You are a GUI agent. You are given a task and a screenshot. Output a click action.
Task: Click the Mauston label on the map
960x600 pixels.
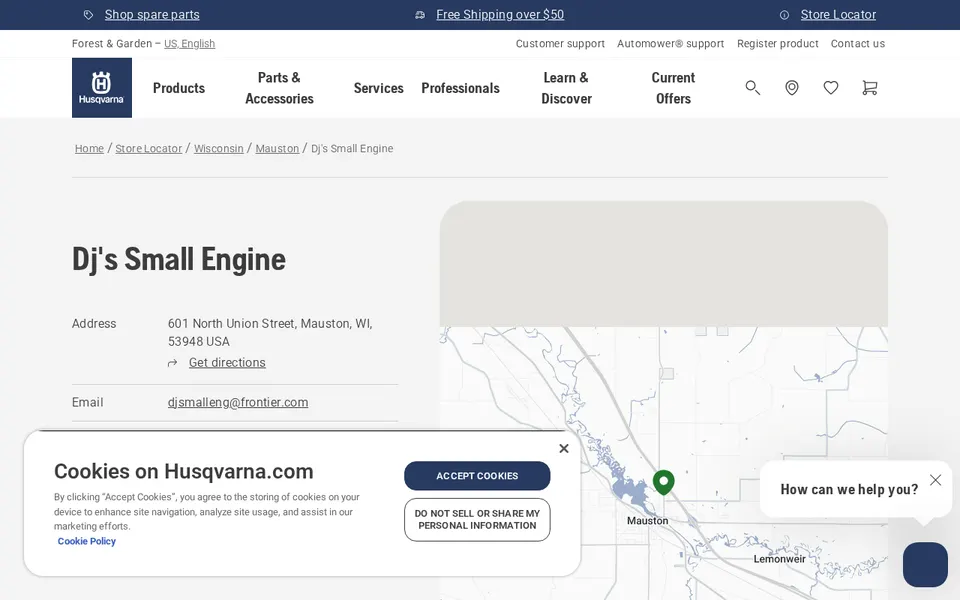(x=648, y=520)
